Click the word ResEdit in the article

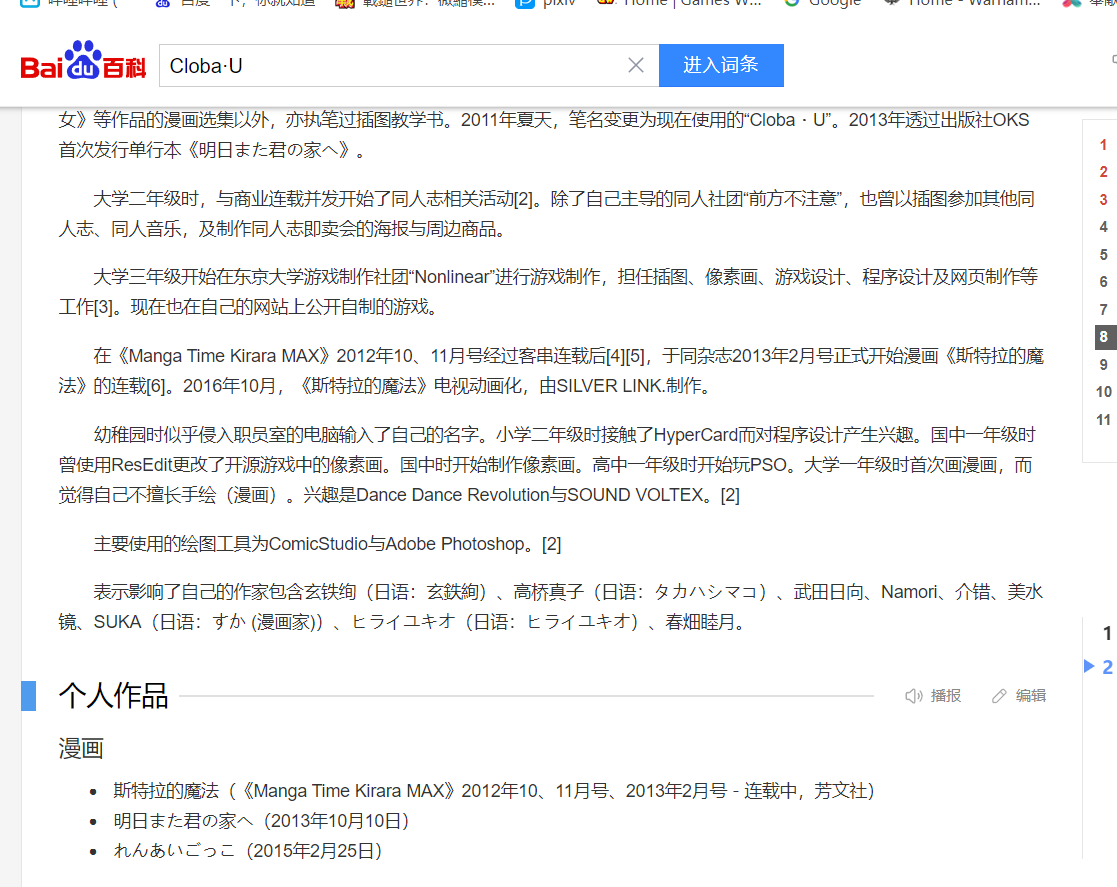142,465
